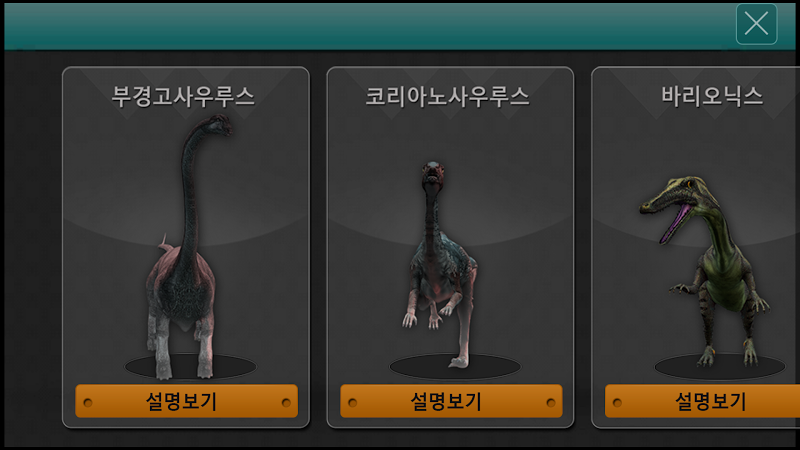Click left rivet on 부경고사우루스 설명보기 button
The image size is (800, 450).
tap(88, 403)
